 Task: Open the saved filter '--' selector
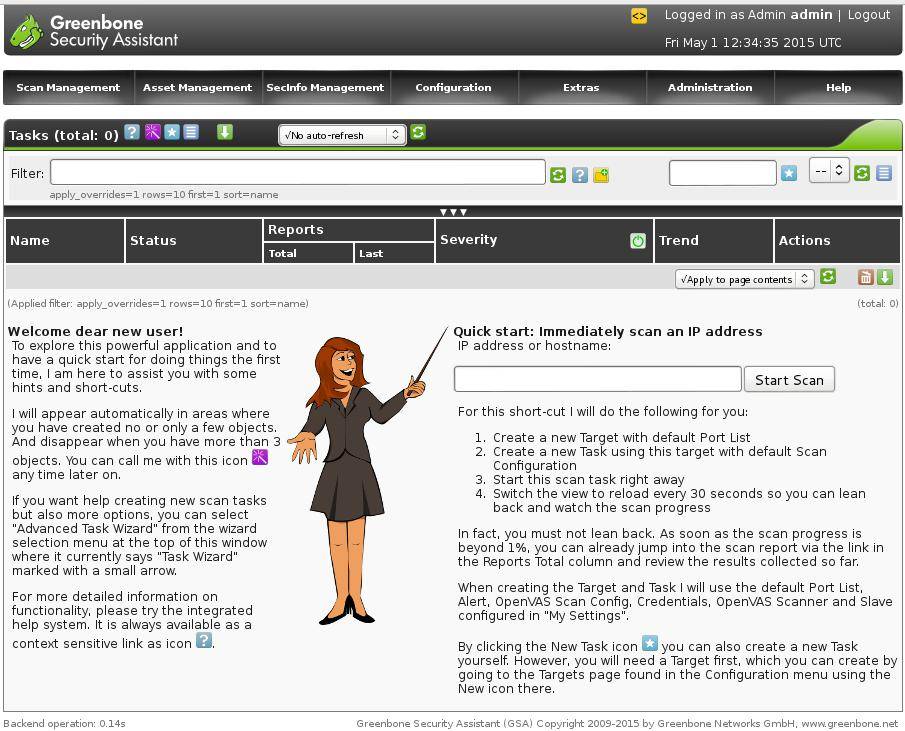[829, 172]
